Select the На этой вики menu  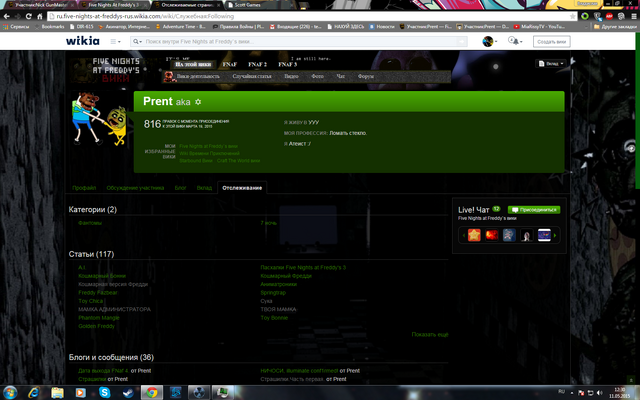[193, 64]
